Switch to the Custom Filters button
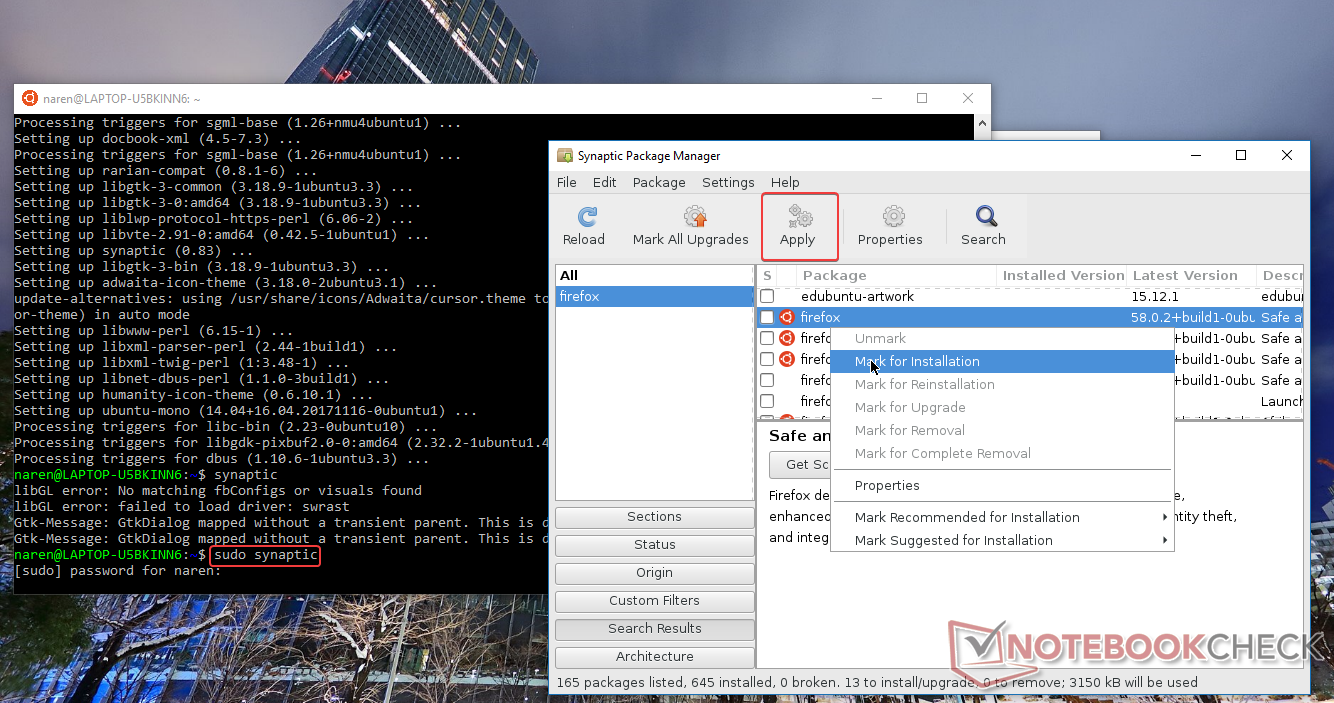1334x703 pixels. pyautogui.click(x=655, y=601)
